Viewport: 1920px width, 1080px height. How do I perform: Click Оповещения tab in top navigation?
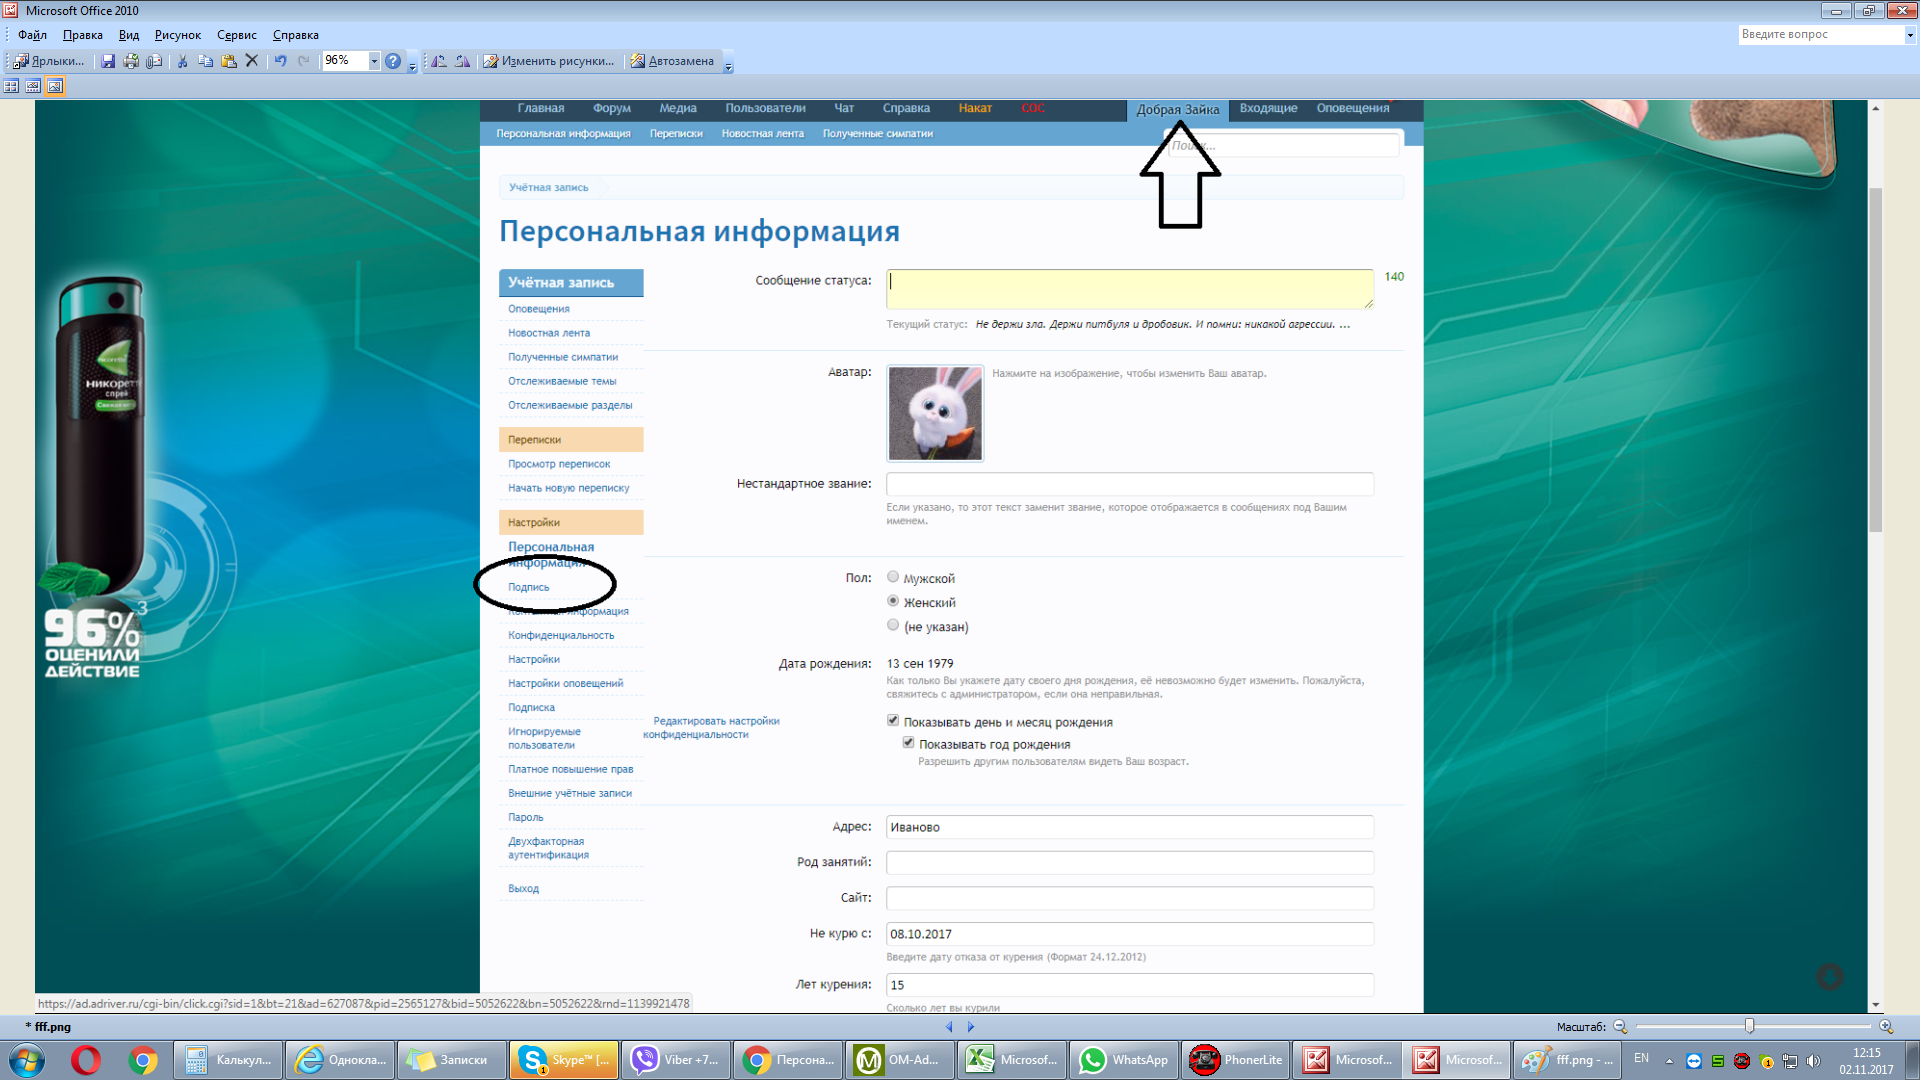click(1353, 108)
